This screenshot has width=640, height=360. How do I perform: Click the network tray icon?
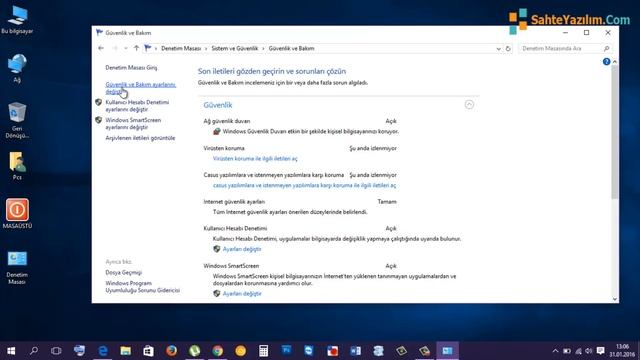tap(578, 351)
